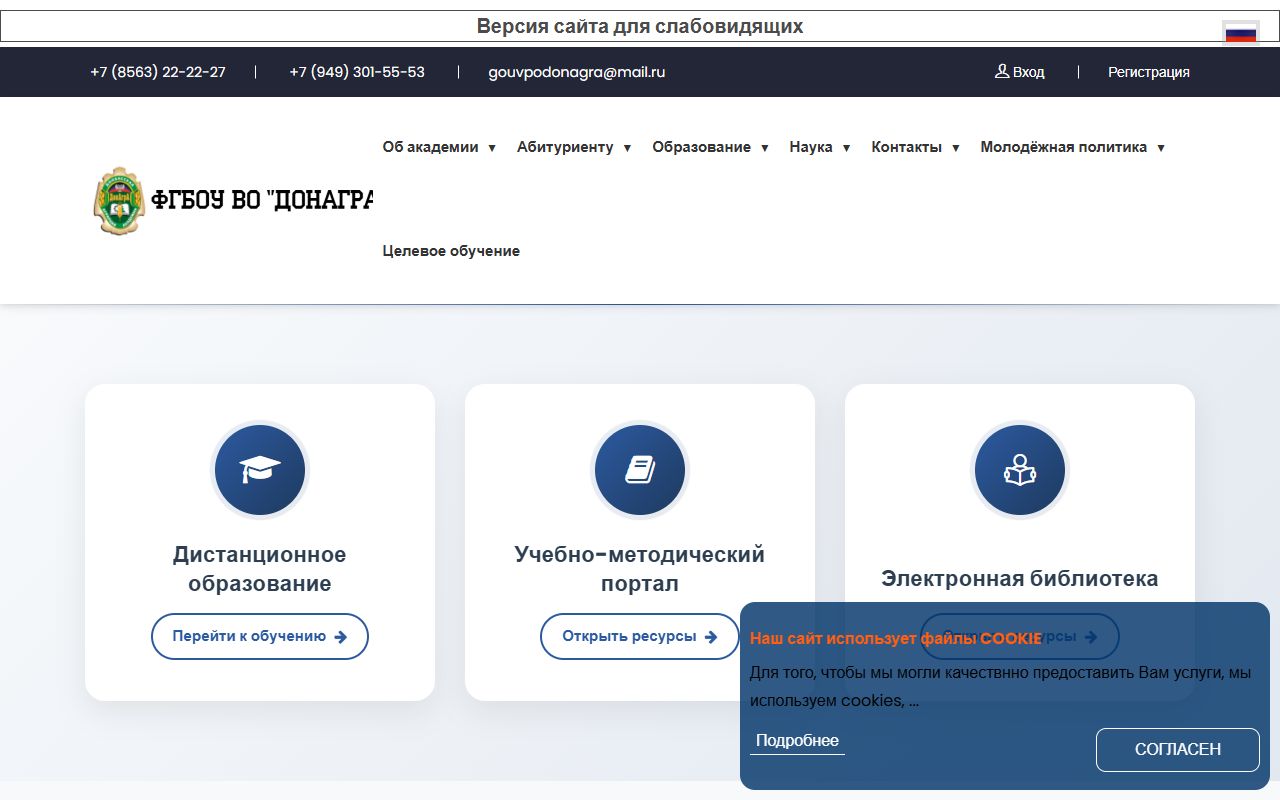Screen dimensions: 1280x800
Task: Accept cookies with the СОГЛАСЕН button
Action: click(x=1178, y=750)
